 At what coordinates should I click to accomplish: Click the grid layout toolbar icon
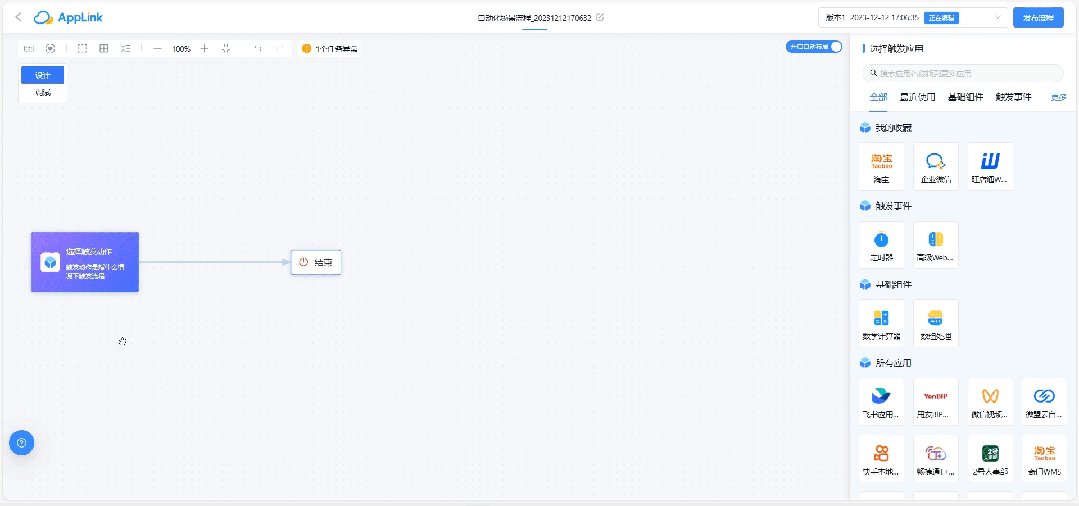click(104, 48)
